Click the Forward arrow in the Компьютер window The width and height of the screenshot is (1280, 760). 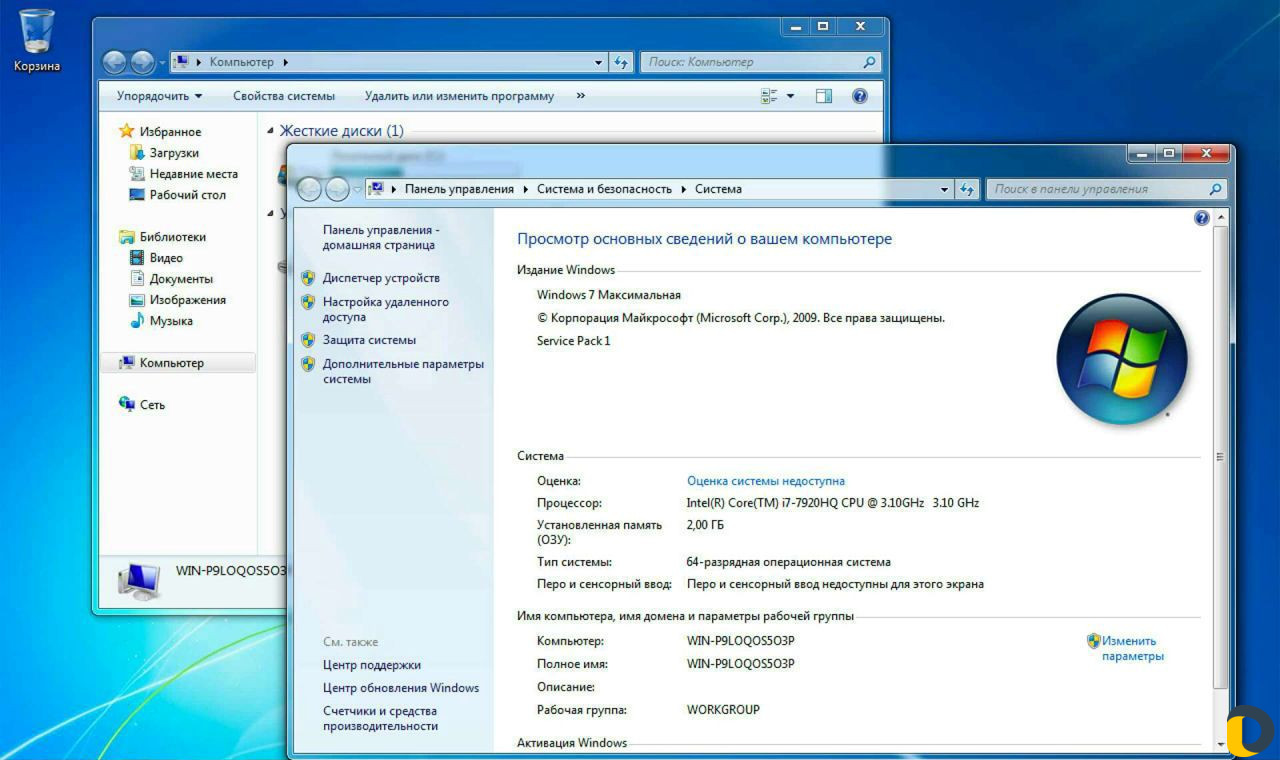[142, 62]
